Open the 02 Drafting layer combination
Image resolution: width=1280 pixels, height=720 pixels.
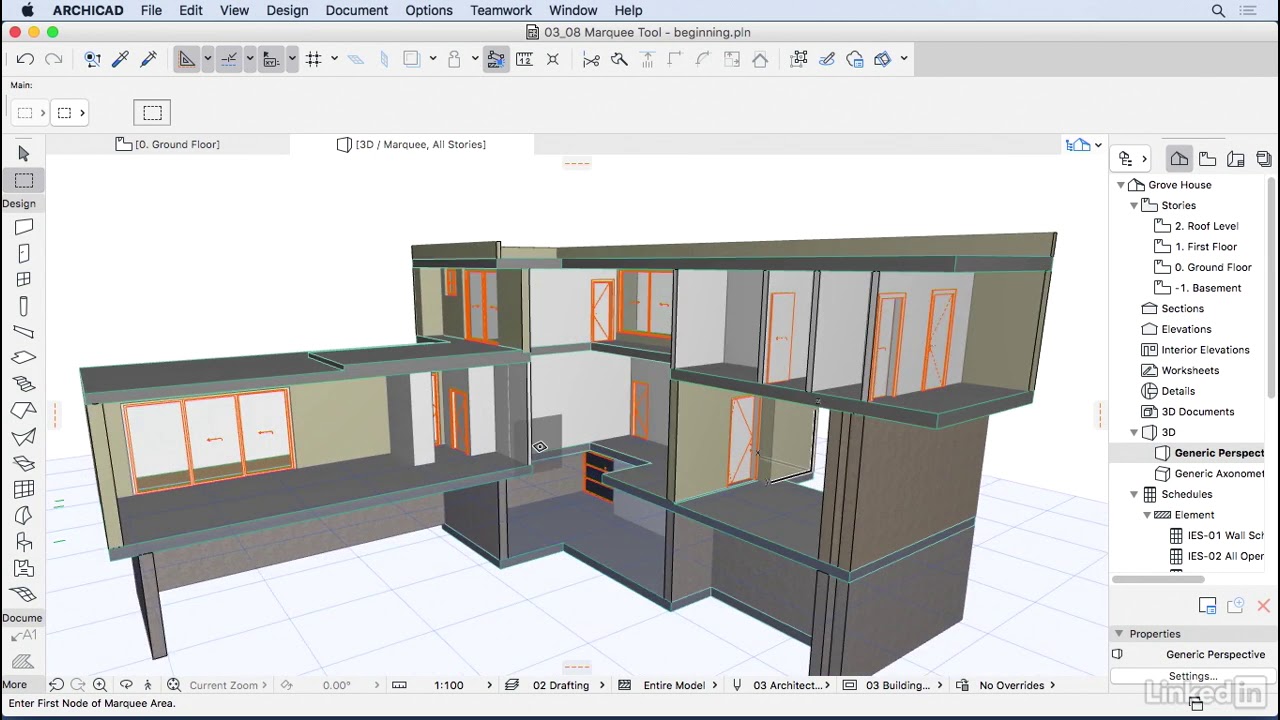pyautogui.click(x=561, y=685)
